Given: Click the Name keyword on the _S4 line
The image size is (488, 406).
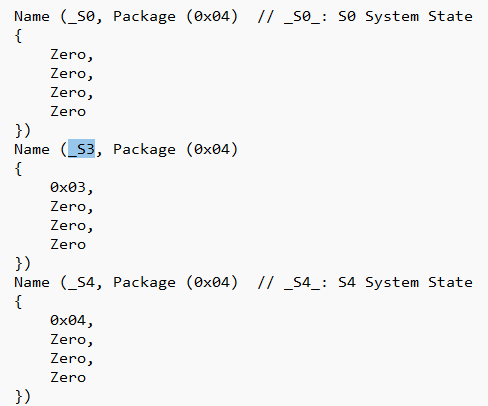Looking at the screenshot, I should [32, 282].
